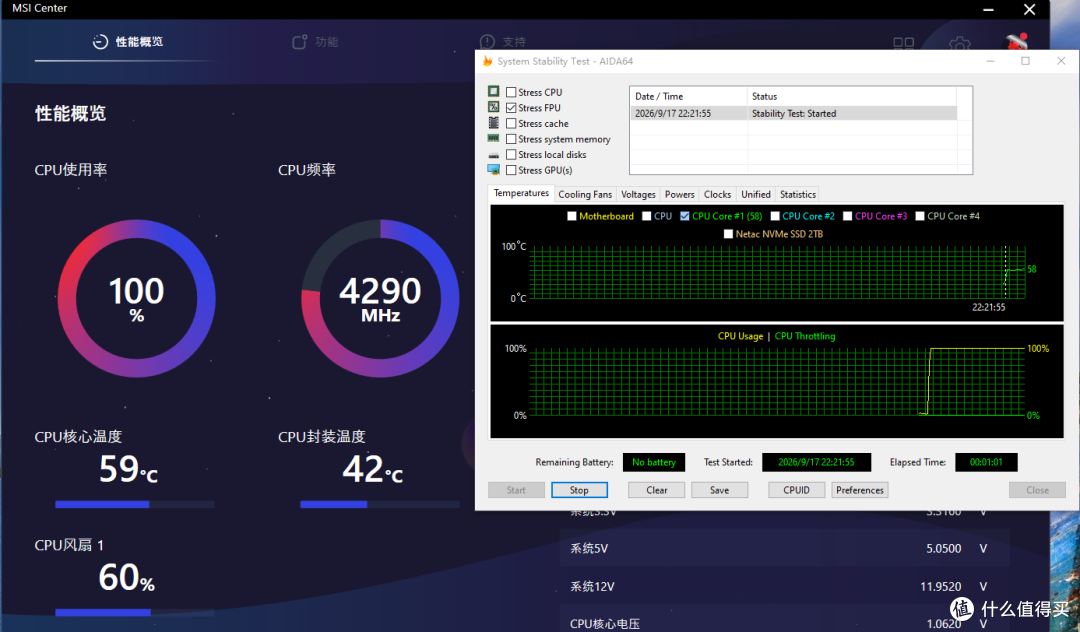Click the 支持 icon in MSI Center
Image resolution: width=1080 pixels, height=632 pixels.
click(488, 42)
